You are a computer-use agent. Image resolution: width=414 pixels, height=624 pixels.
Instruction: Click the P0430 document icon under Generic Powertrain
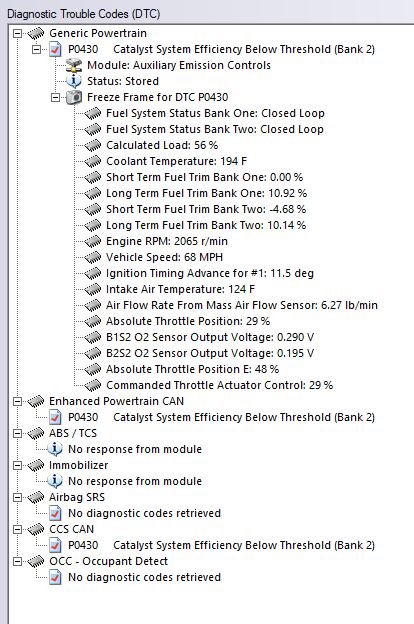click(55, 49)
